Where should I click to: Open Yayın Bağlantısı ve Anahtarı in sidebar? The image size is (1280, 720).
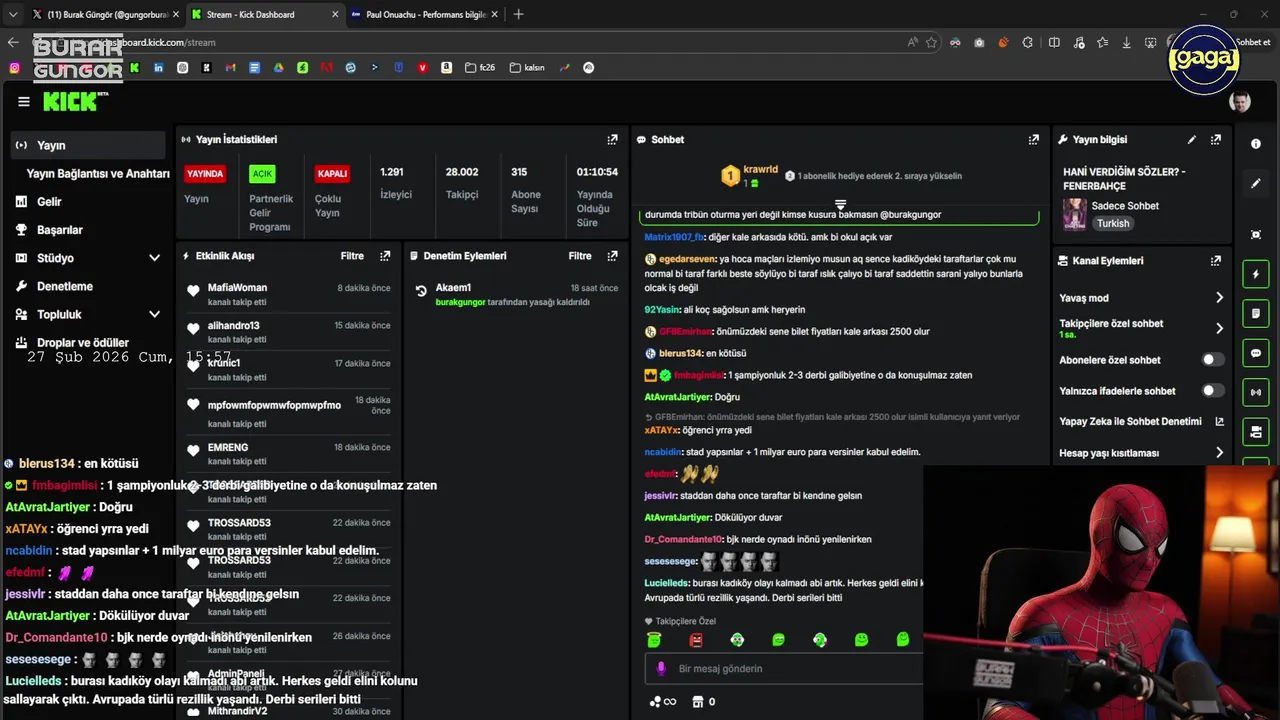[98, 173]
